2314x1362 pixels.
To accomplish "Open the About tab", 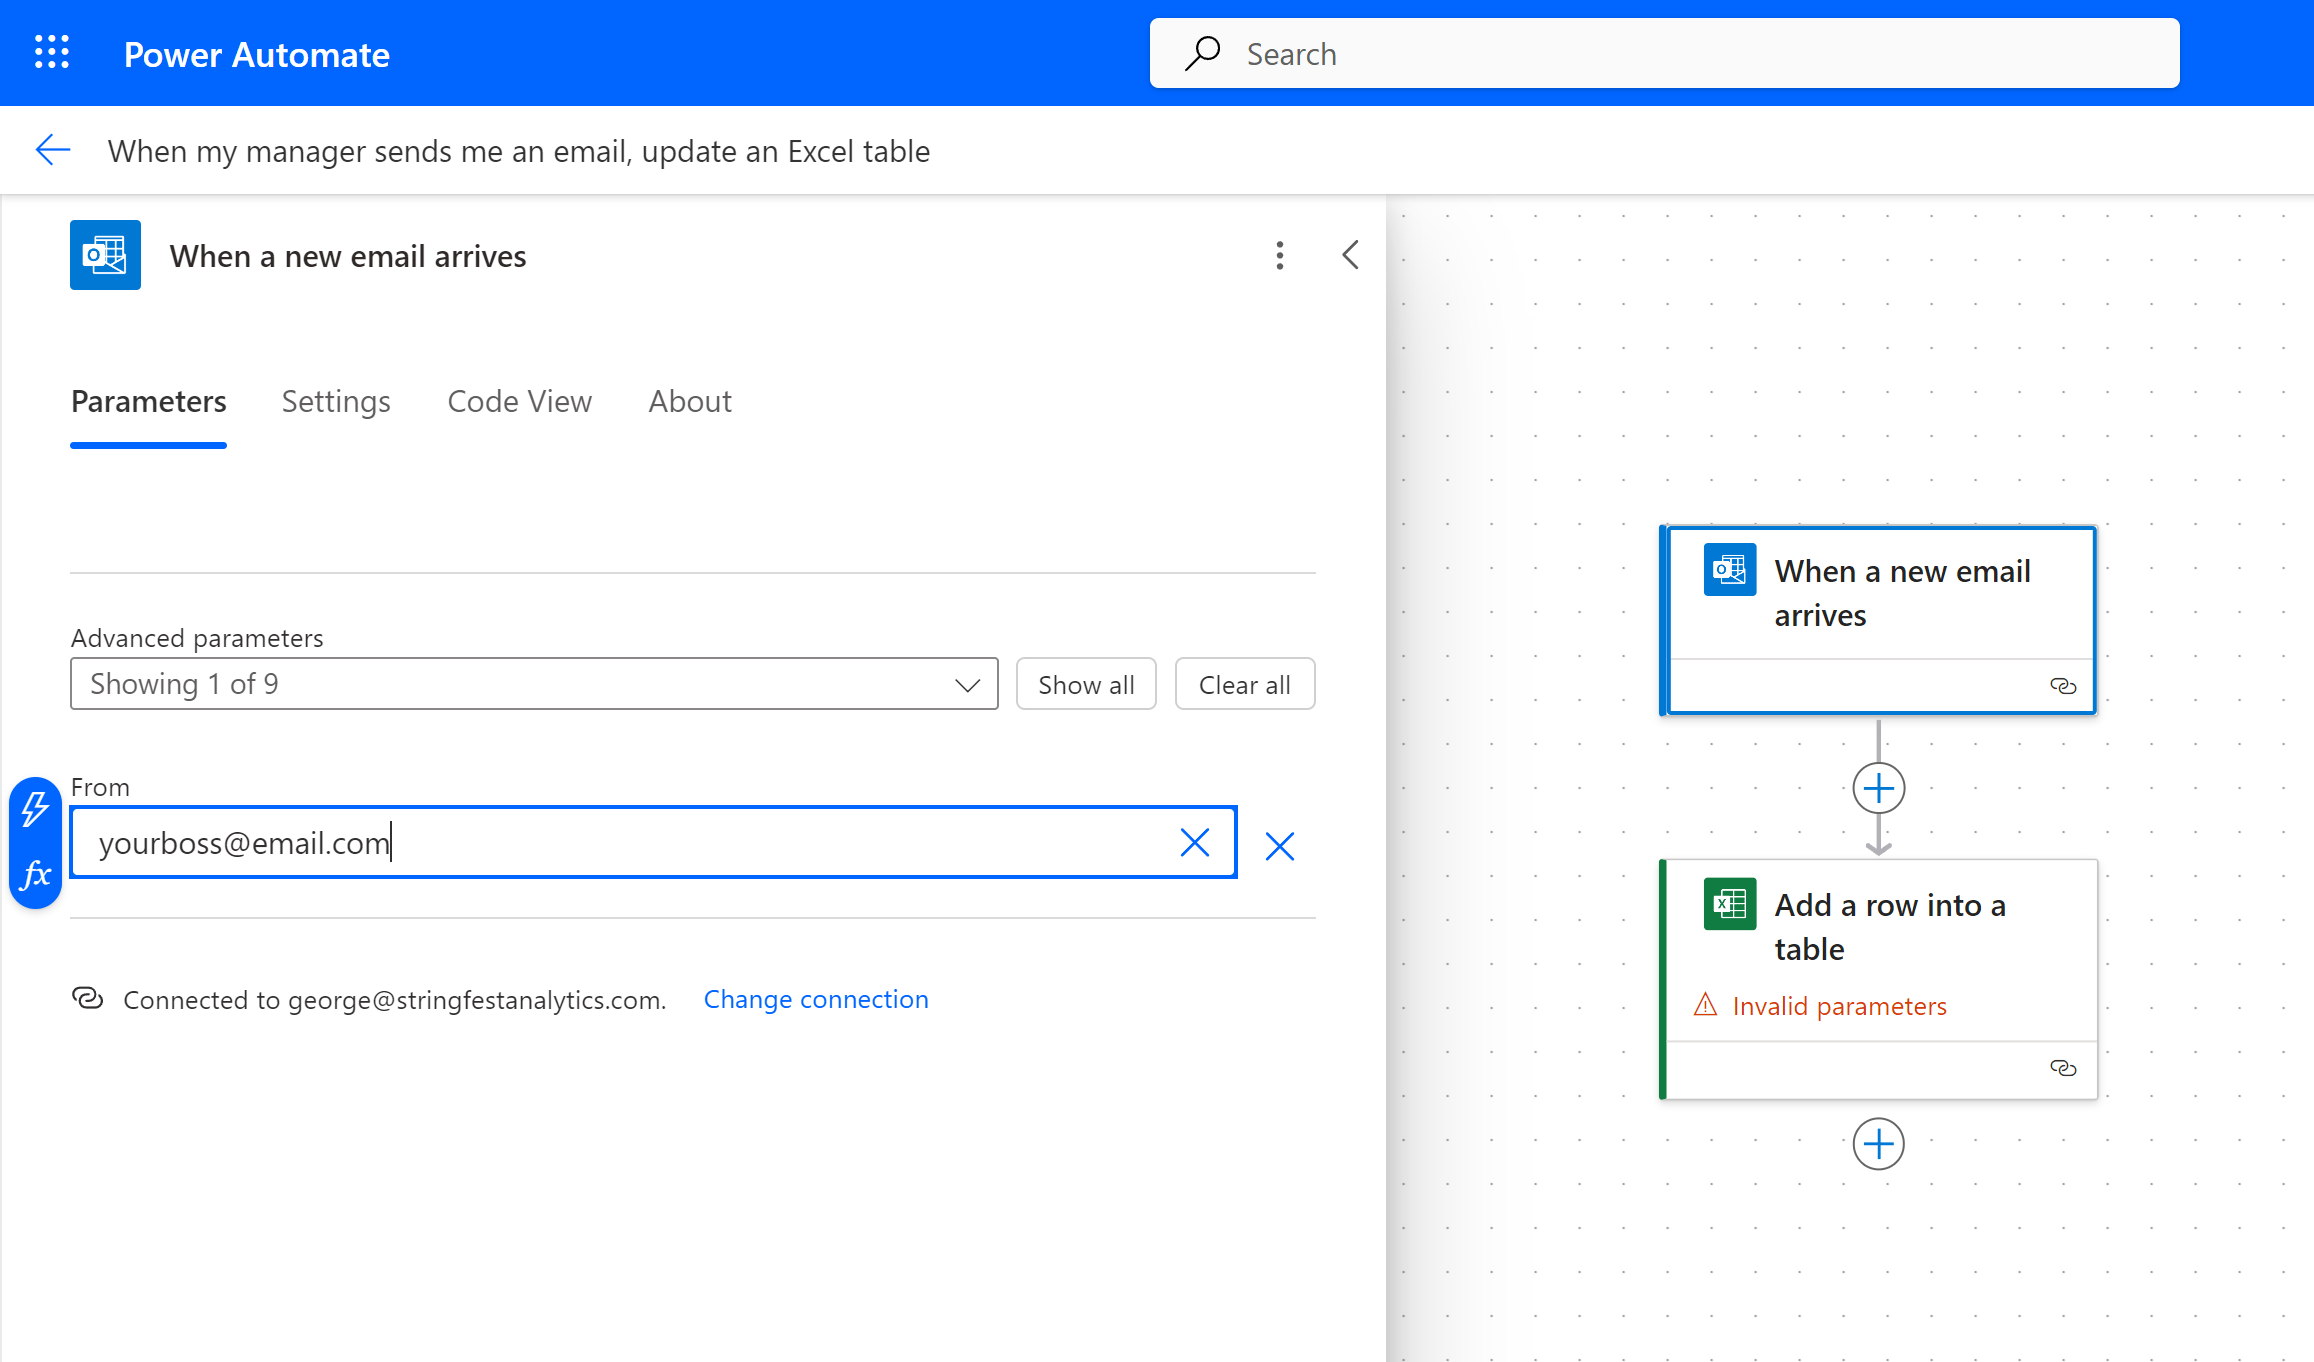I will tap(689, 401).
